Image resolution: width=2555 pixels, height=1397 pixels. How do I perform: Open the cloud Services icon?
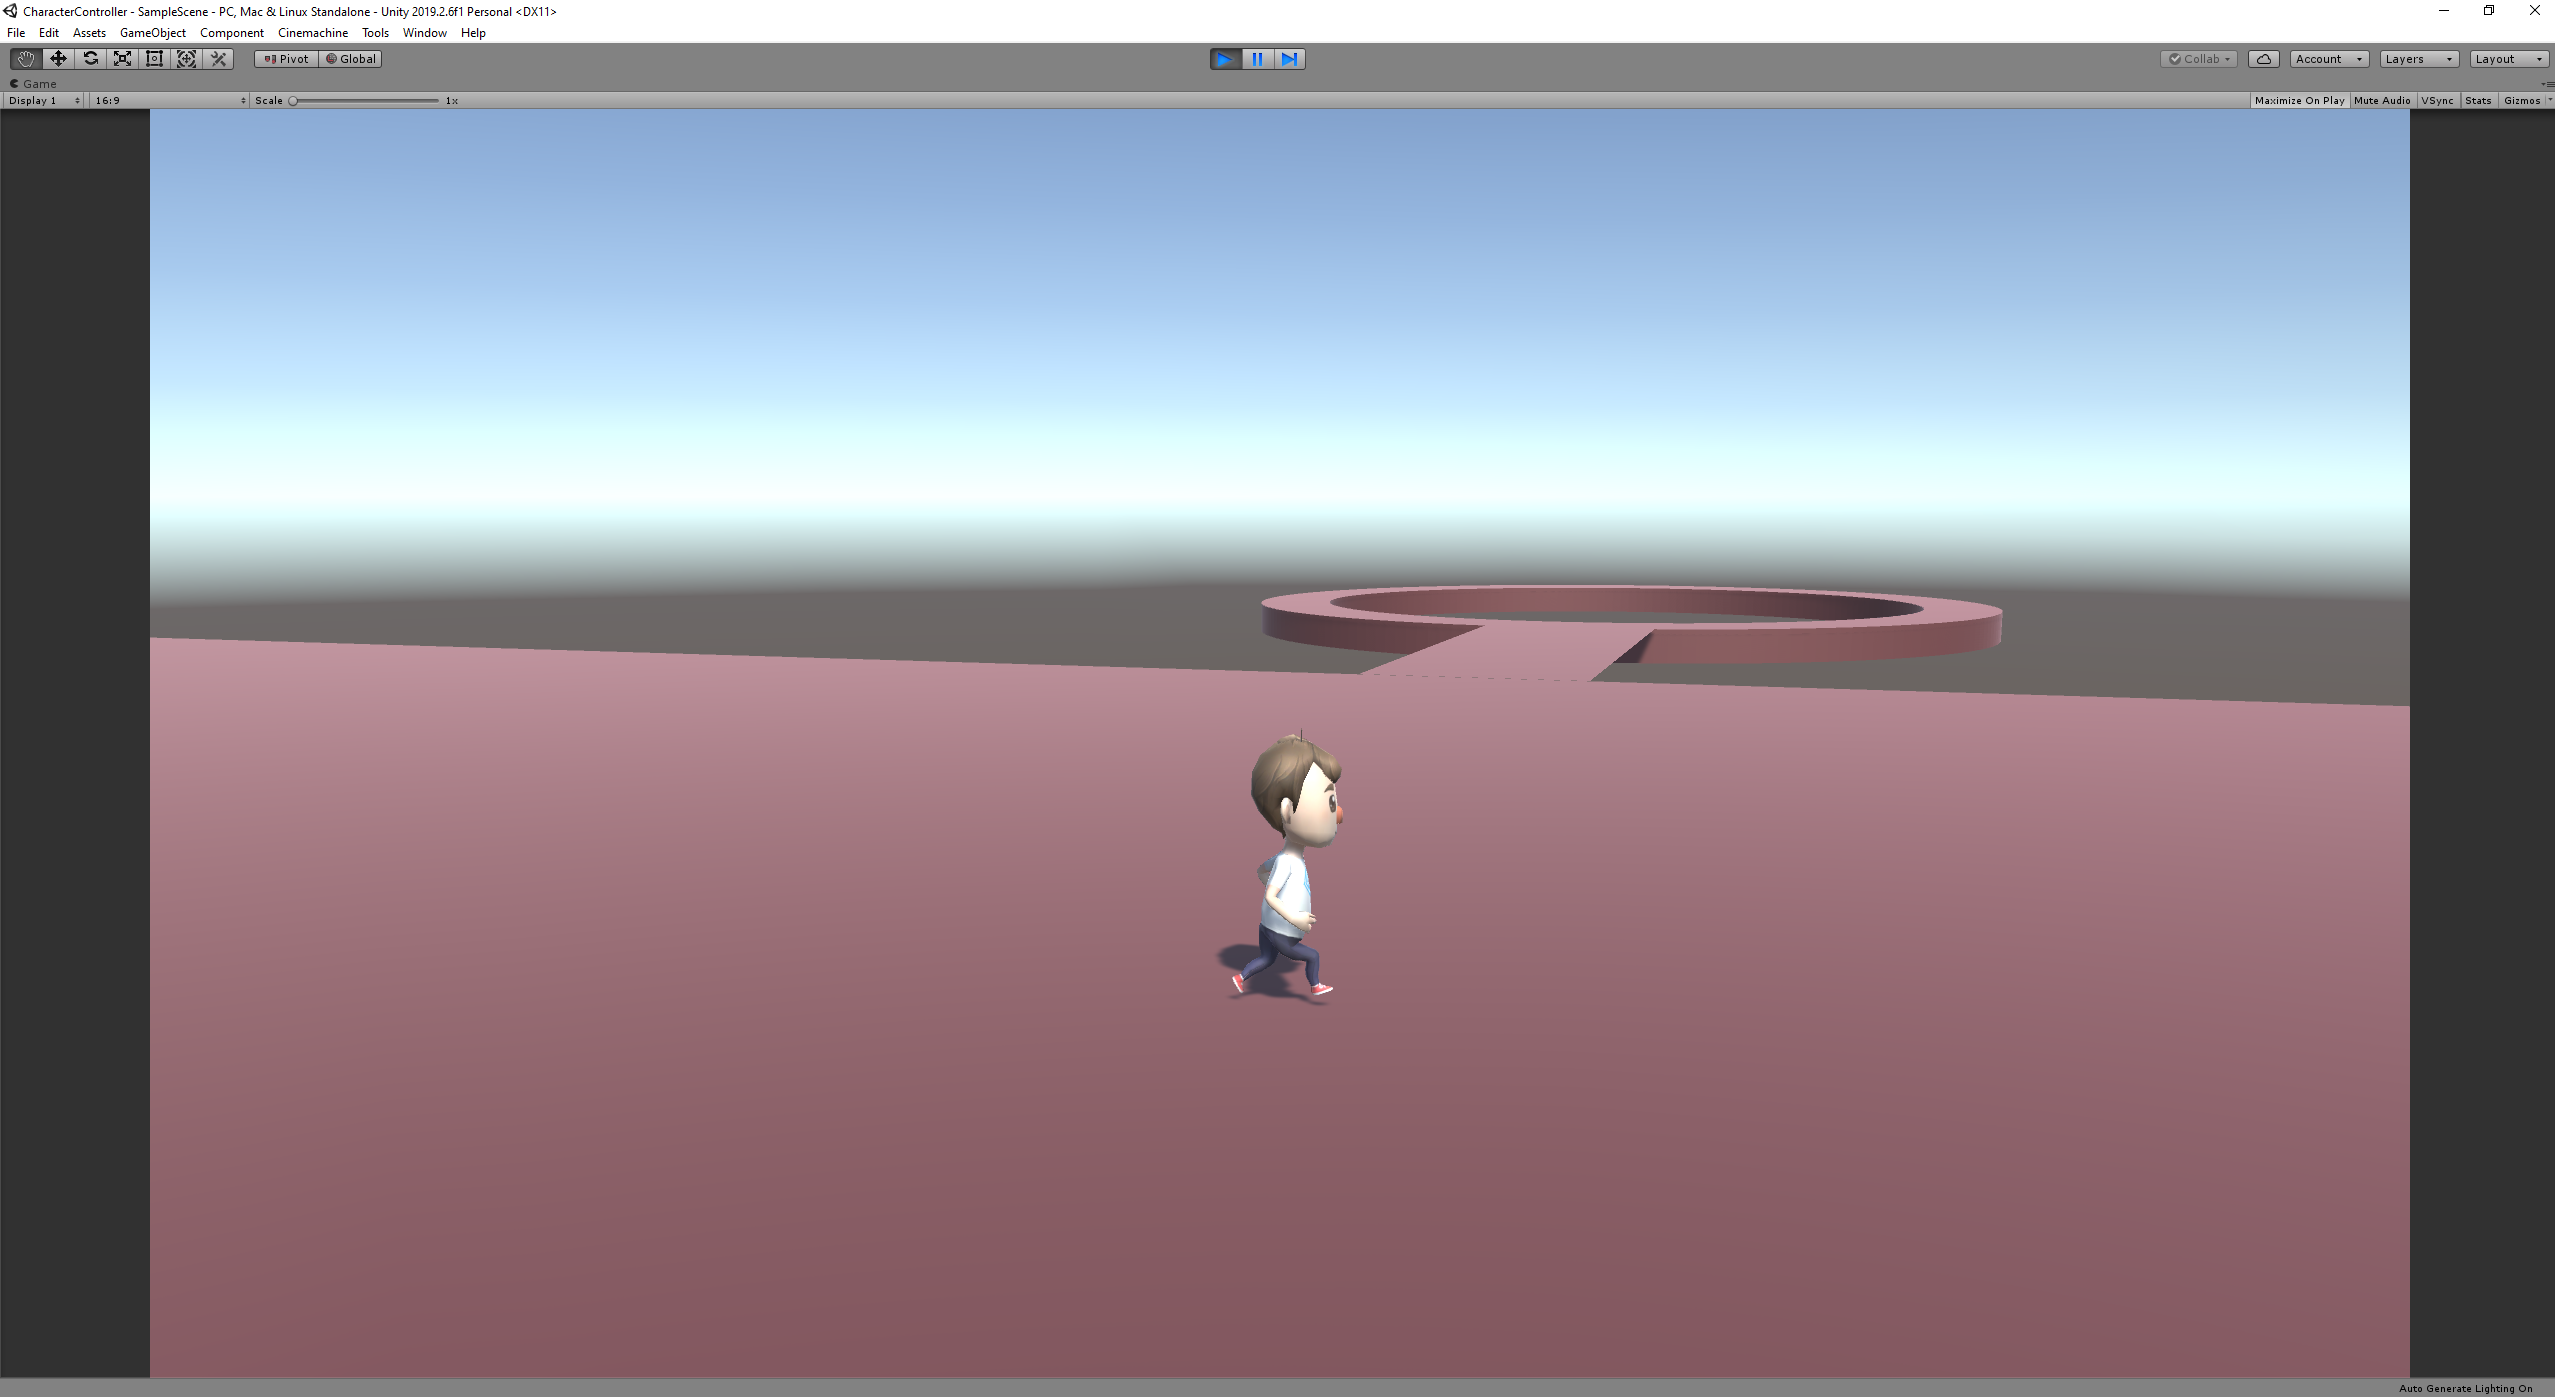click(2263, 59)
